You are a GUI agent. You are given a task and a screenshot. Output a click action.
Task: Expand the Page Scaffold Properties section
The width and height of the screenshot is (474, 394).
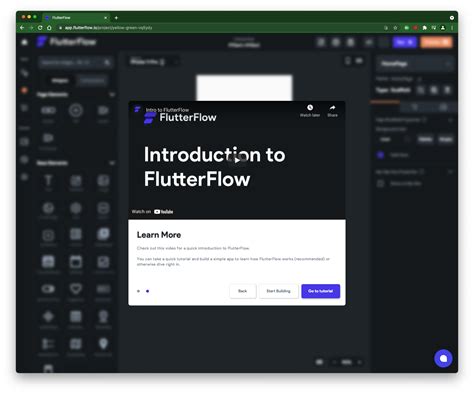point(450,120)
